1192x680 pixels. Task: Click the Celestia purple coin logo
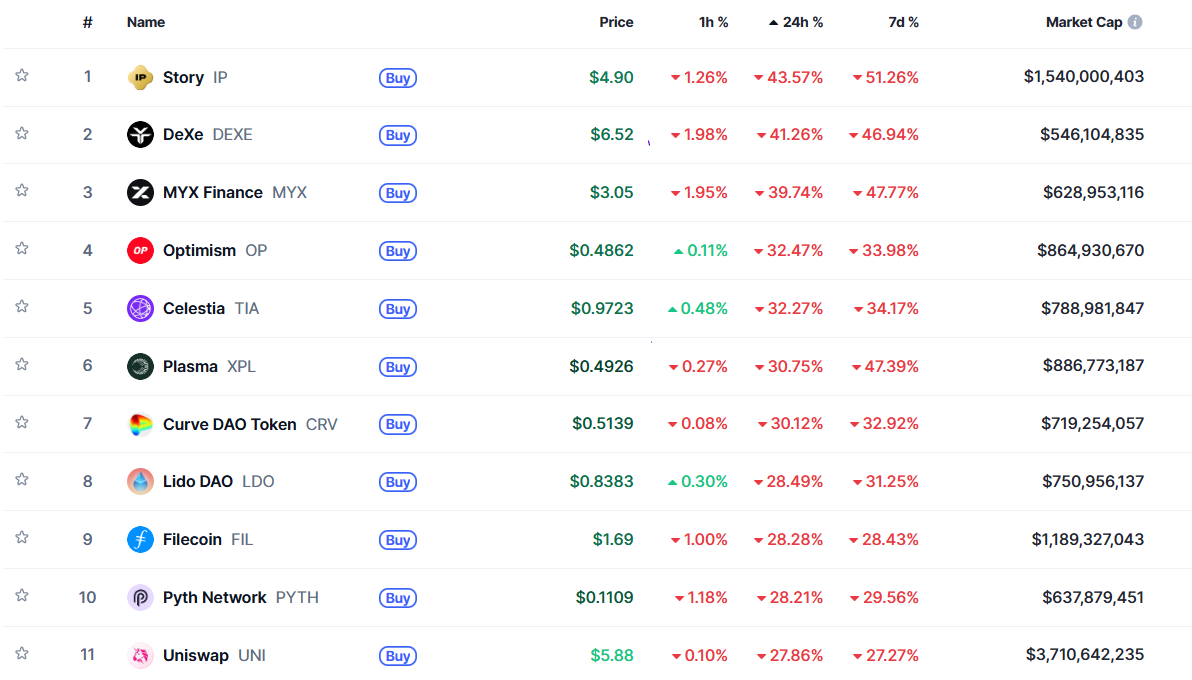pos(140,309)
